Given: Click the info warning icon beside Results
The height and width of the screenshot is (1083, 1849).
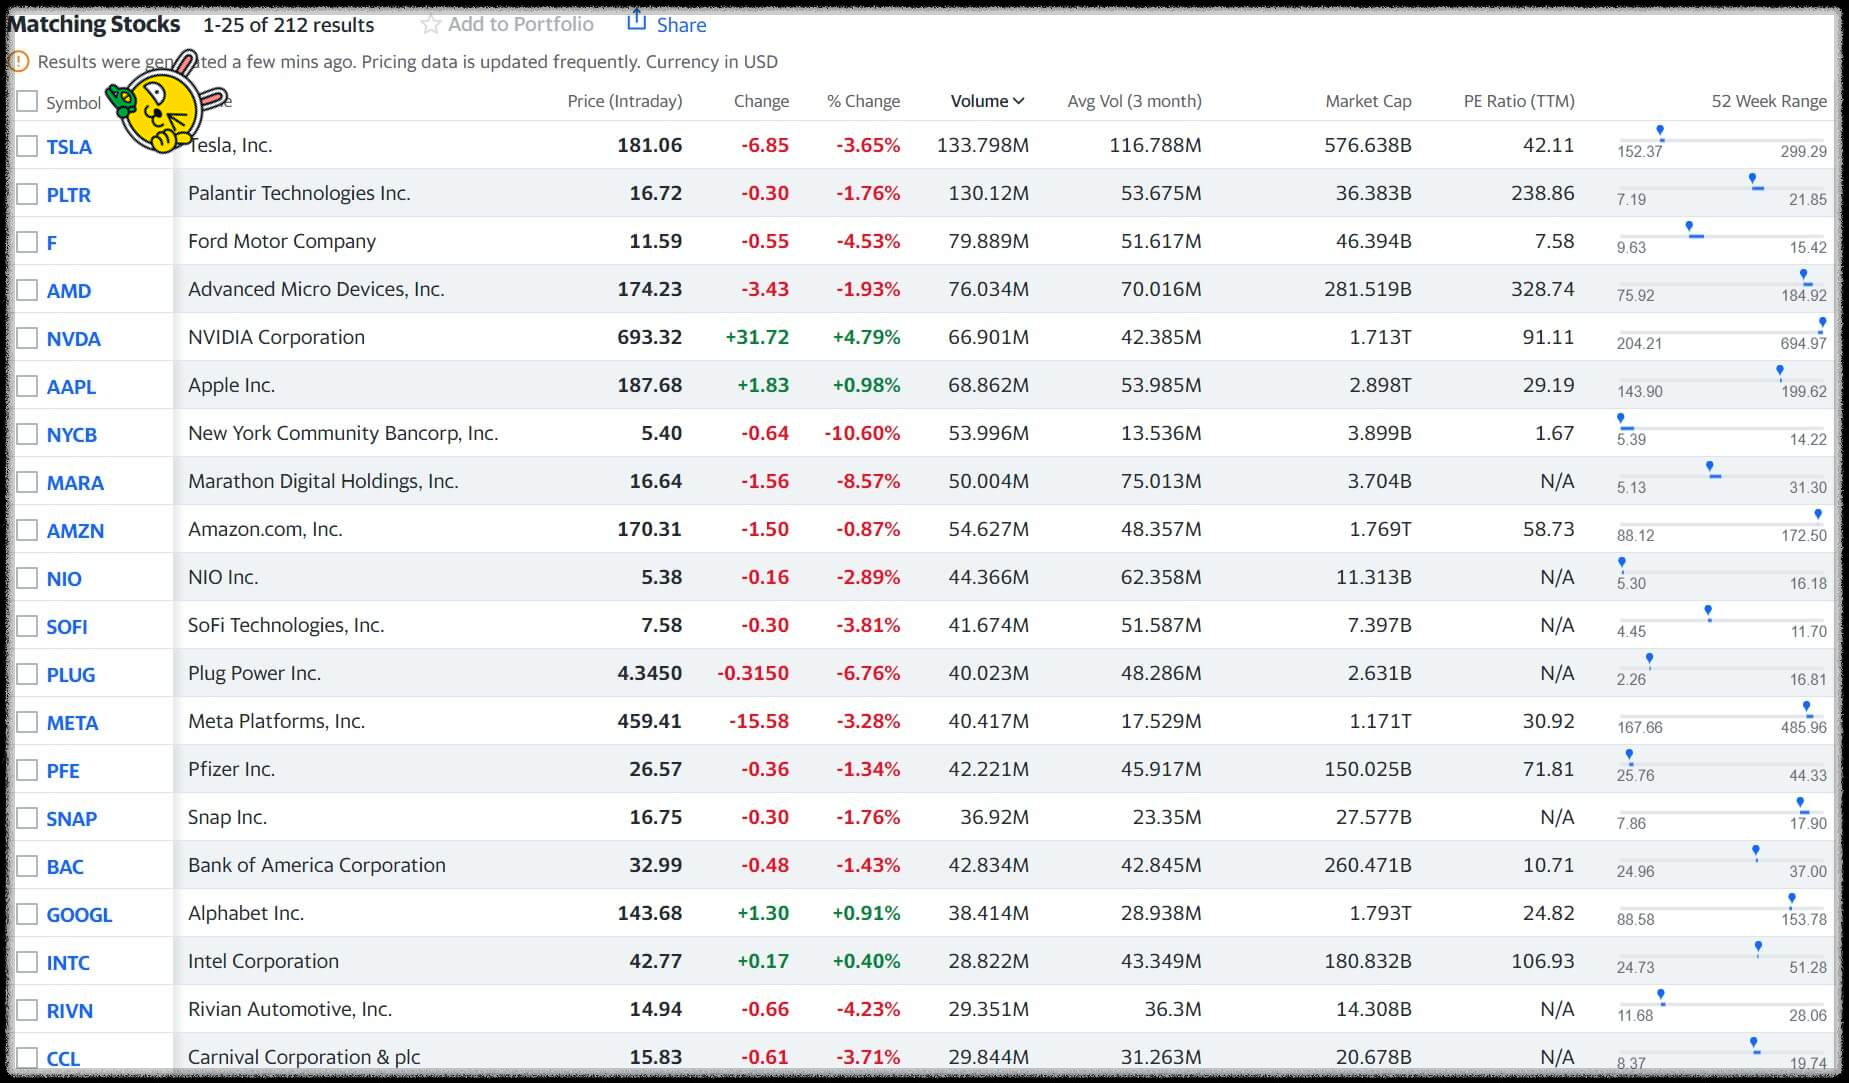Looking at the screenshot, I should tap(18, 62).
